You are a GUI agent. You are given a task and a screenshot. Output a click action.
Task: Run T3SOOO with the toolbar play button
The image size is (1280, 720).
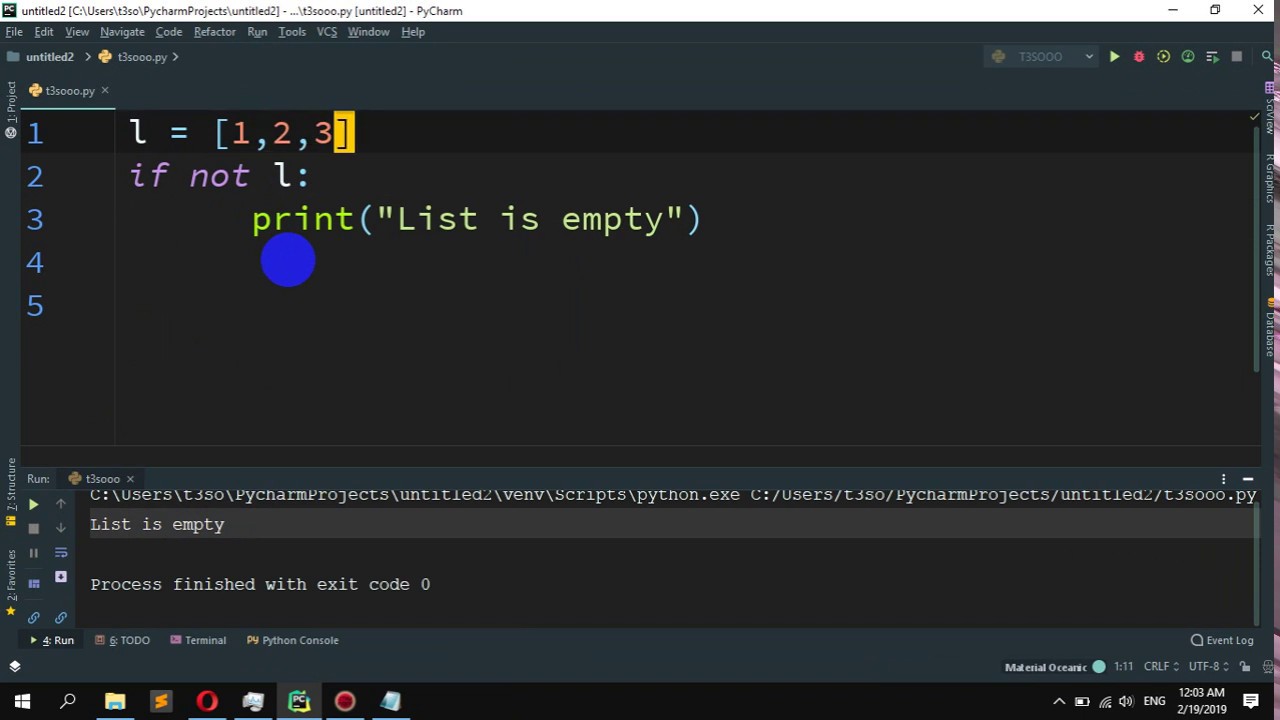pos(1114,57)
